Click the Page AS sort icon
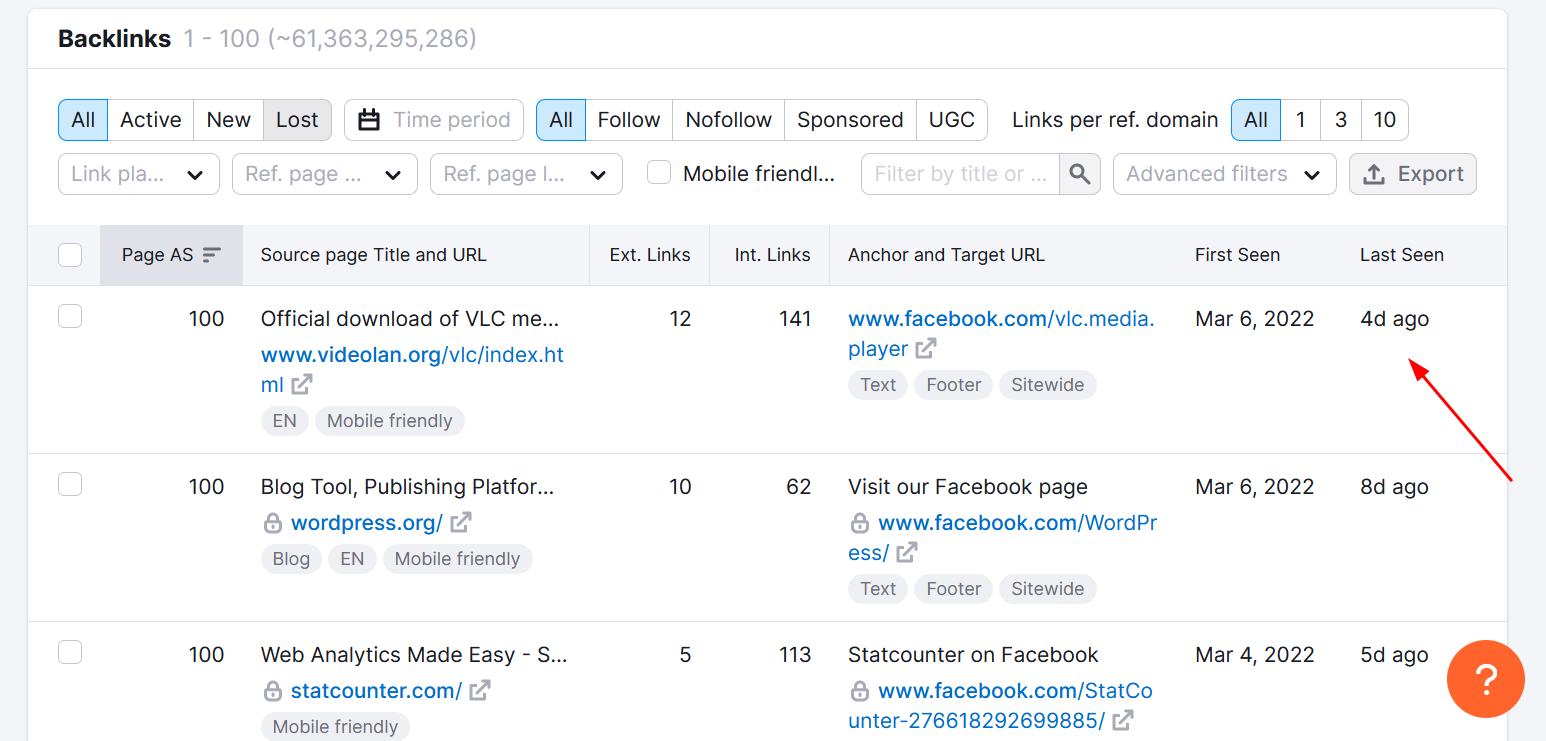This screenshot has height=741, width=1546. coord(211,255)
